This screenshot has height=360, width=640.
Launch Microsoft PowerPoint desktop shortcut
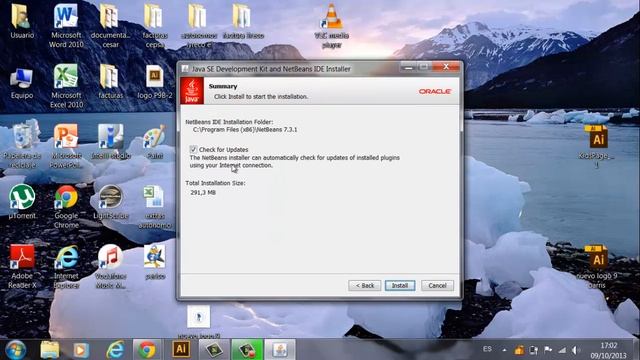point(66,146)
